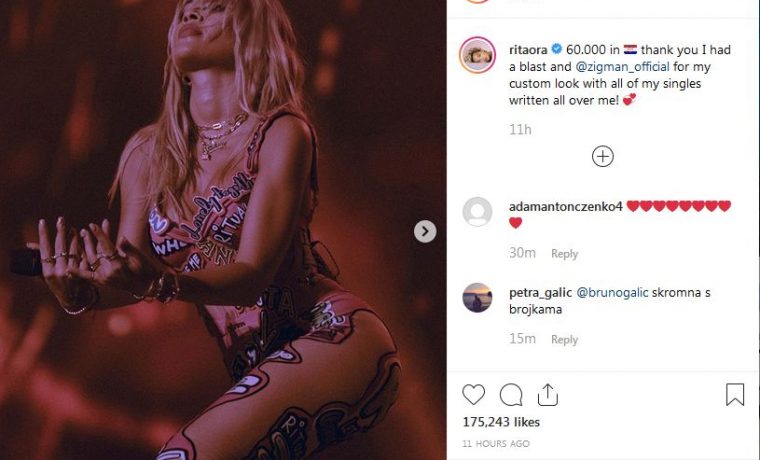Click the concert photo of the post
Screen dimensions: 760x460
click(x=223, y=230)
